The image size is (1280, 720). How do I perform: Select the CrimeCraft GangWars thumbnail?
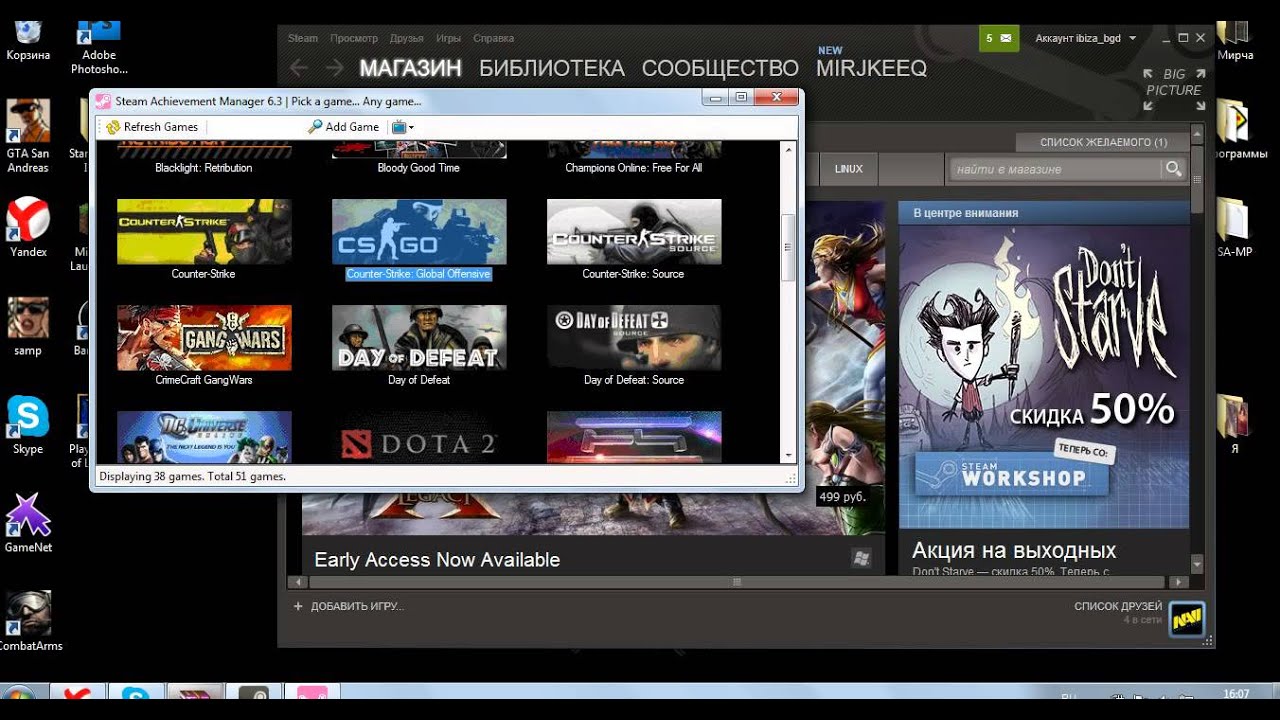pos(204,338)
